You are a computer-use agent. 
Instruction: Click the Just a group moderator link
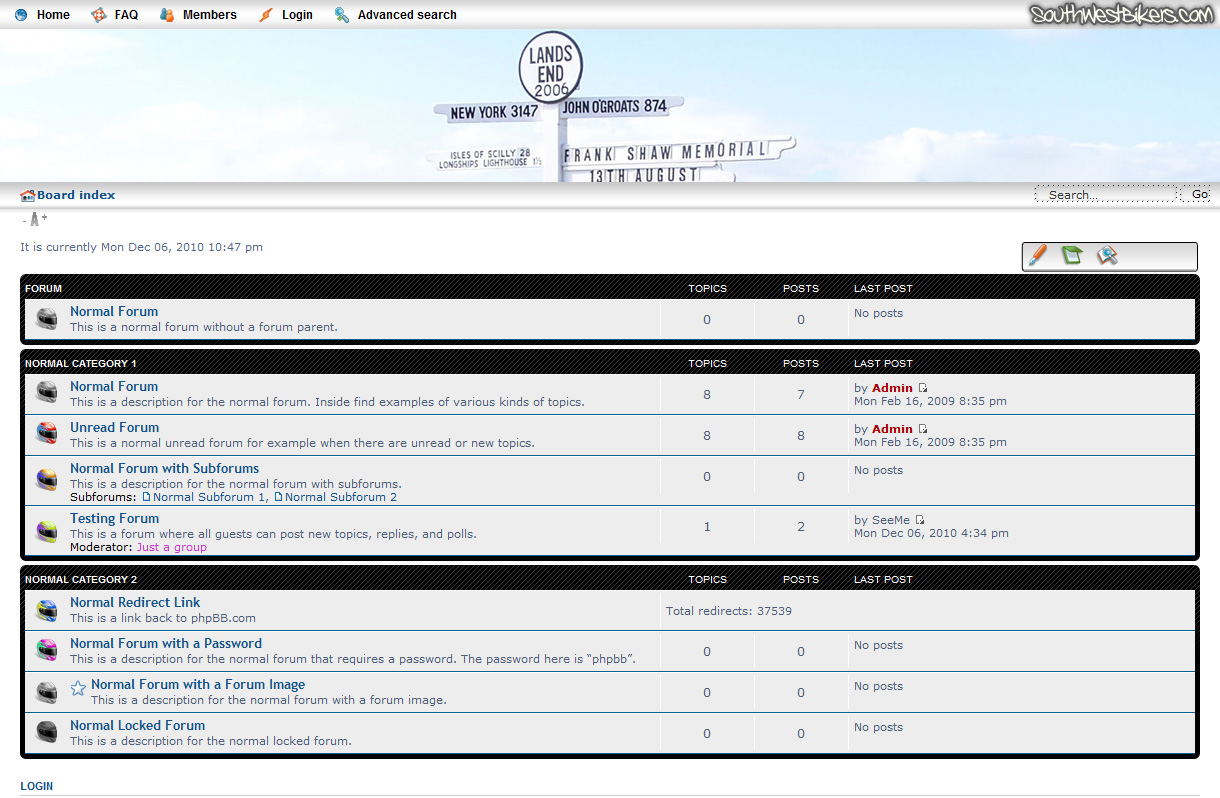(172, 547)
